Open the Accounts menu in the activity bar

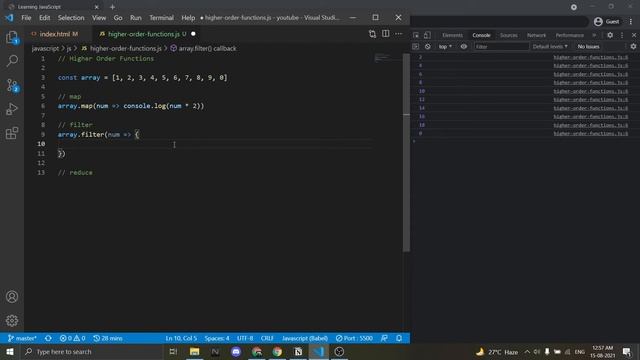12,297
